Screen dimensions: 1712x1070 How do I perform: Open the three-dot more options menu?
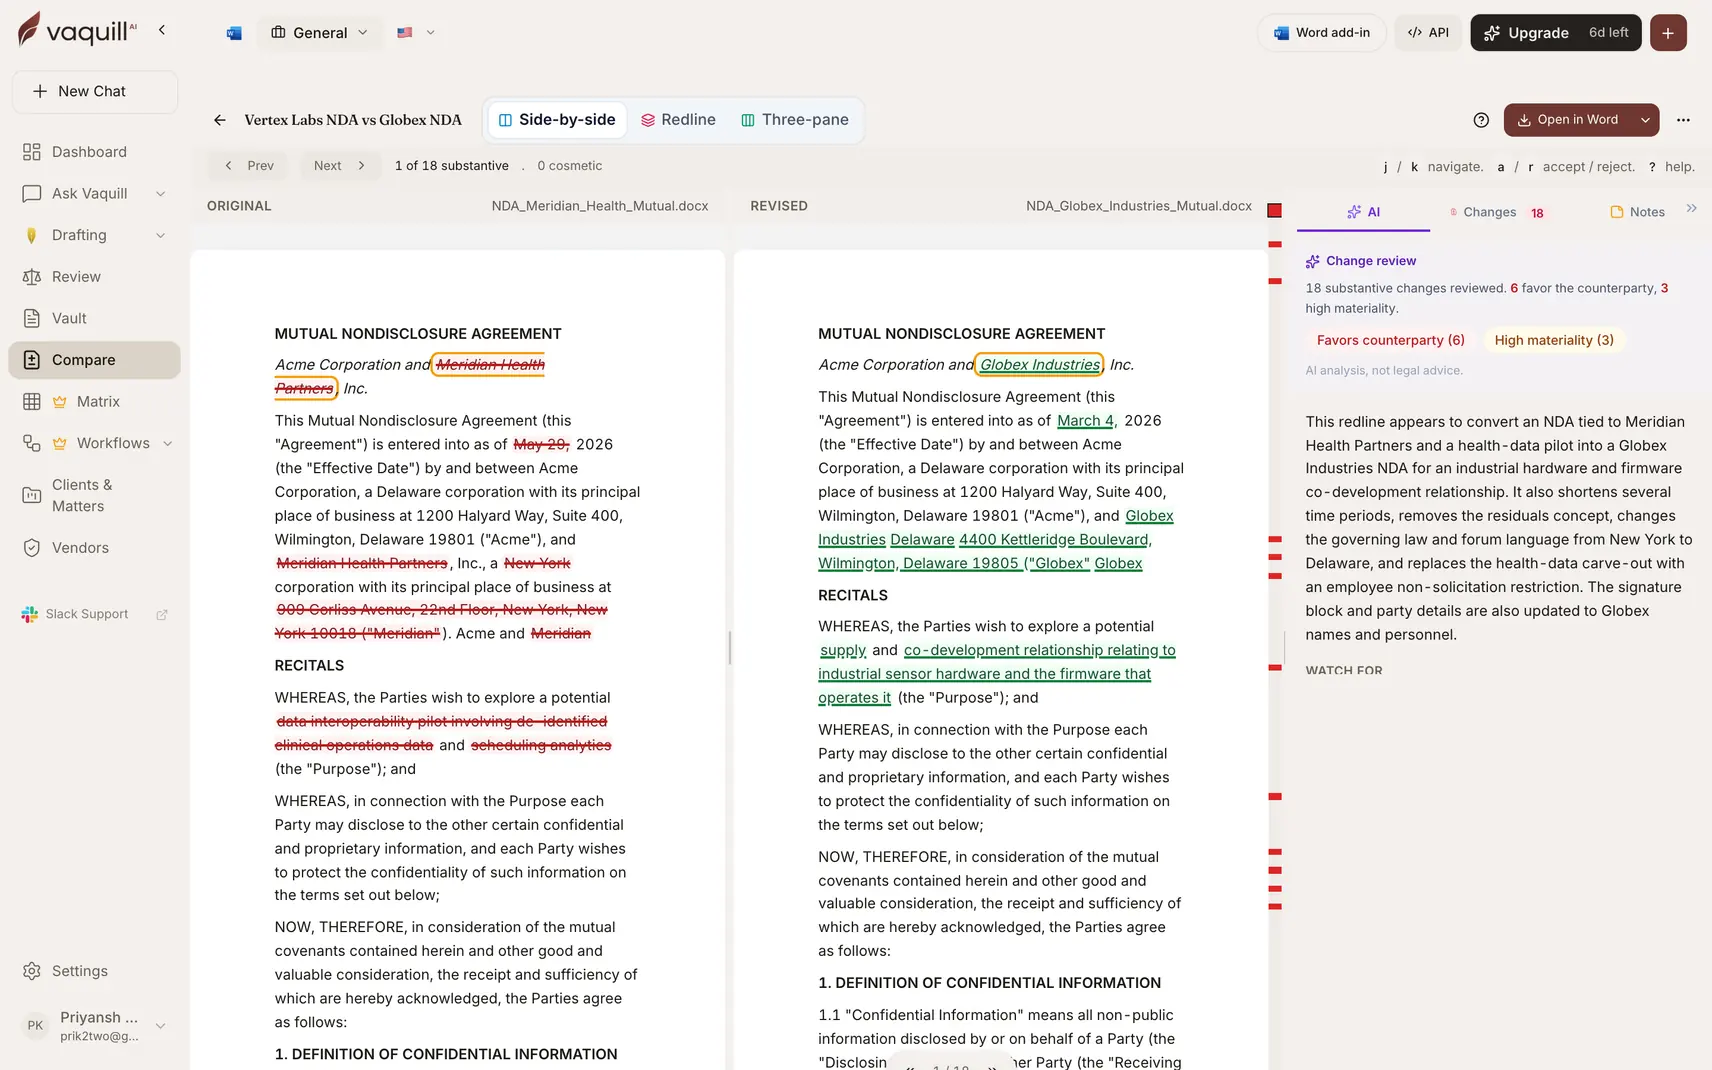[x=1683, y=120]
